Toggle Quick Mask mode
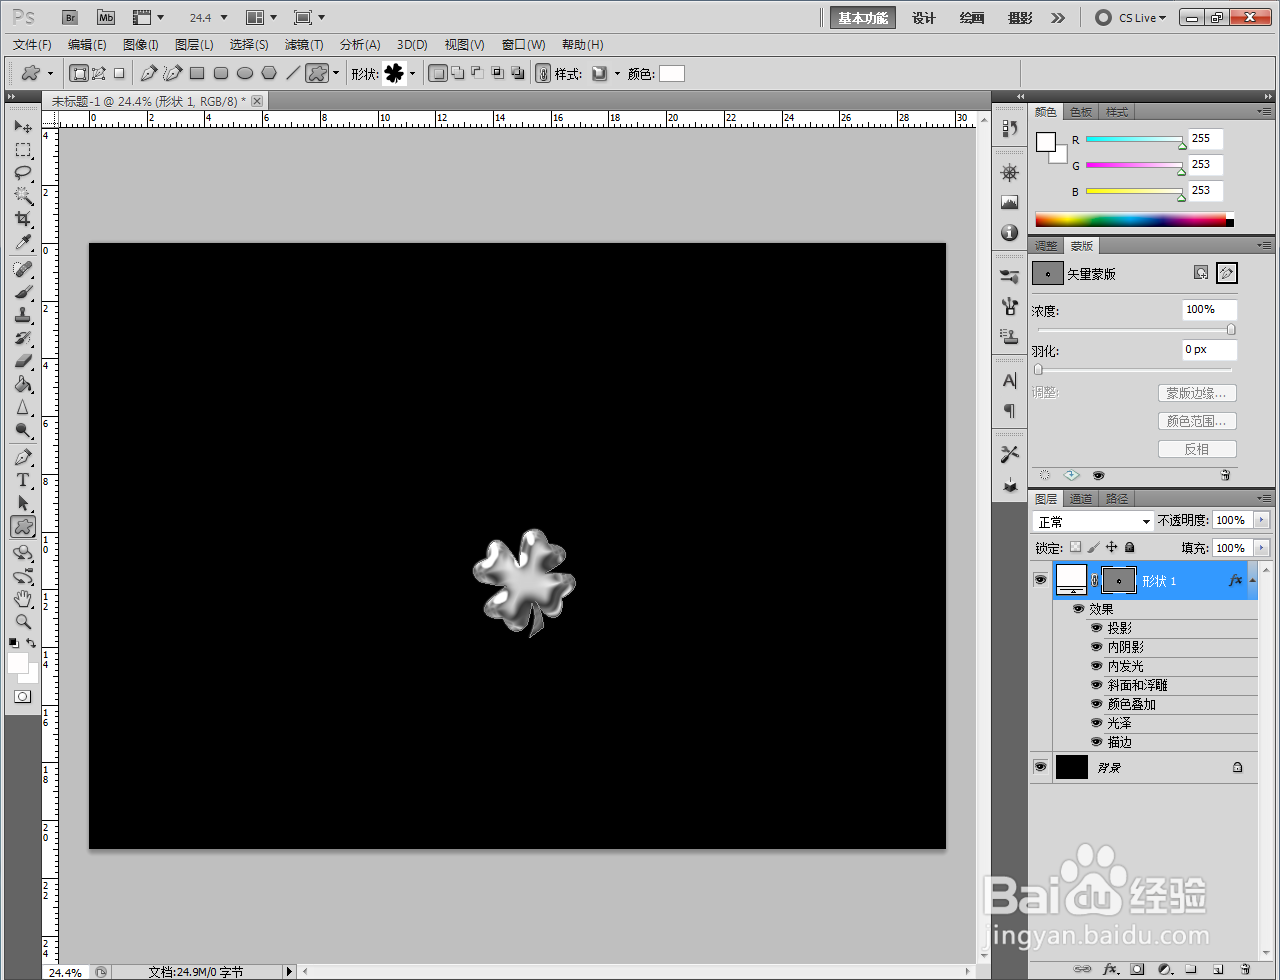This screenshot has width=1280, height=980. (23, 697)
